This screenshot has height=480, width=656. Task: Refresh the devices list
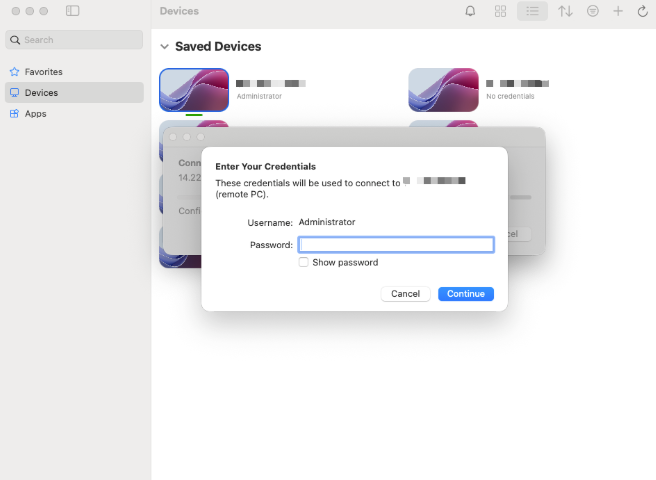click(642, 11)
